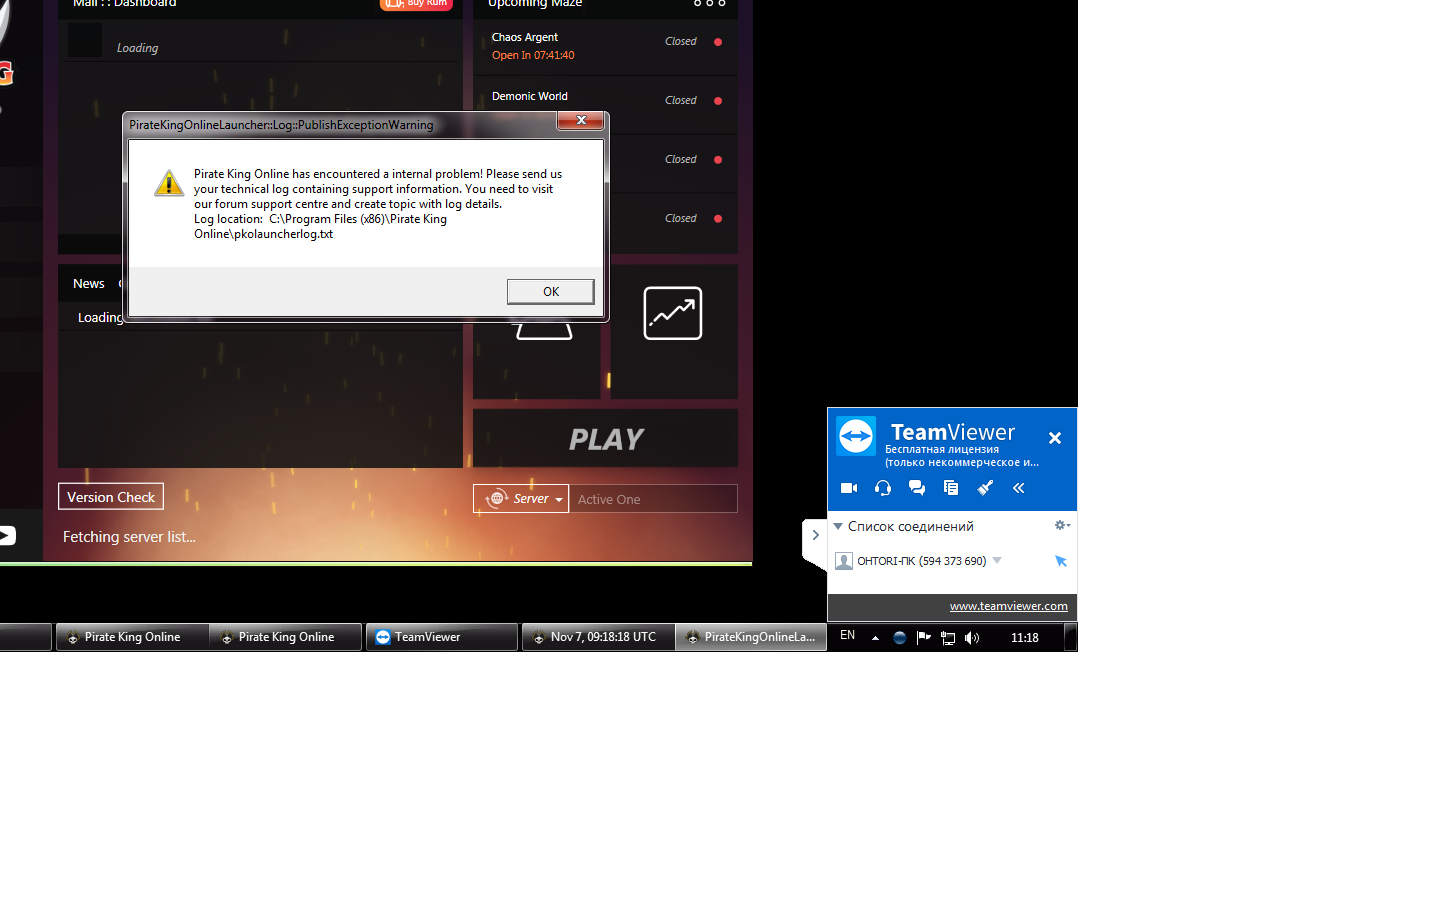Open the statistics chart icon in launcher
This screenshot has width=1440, height=900.
673,313
